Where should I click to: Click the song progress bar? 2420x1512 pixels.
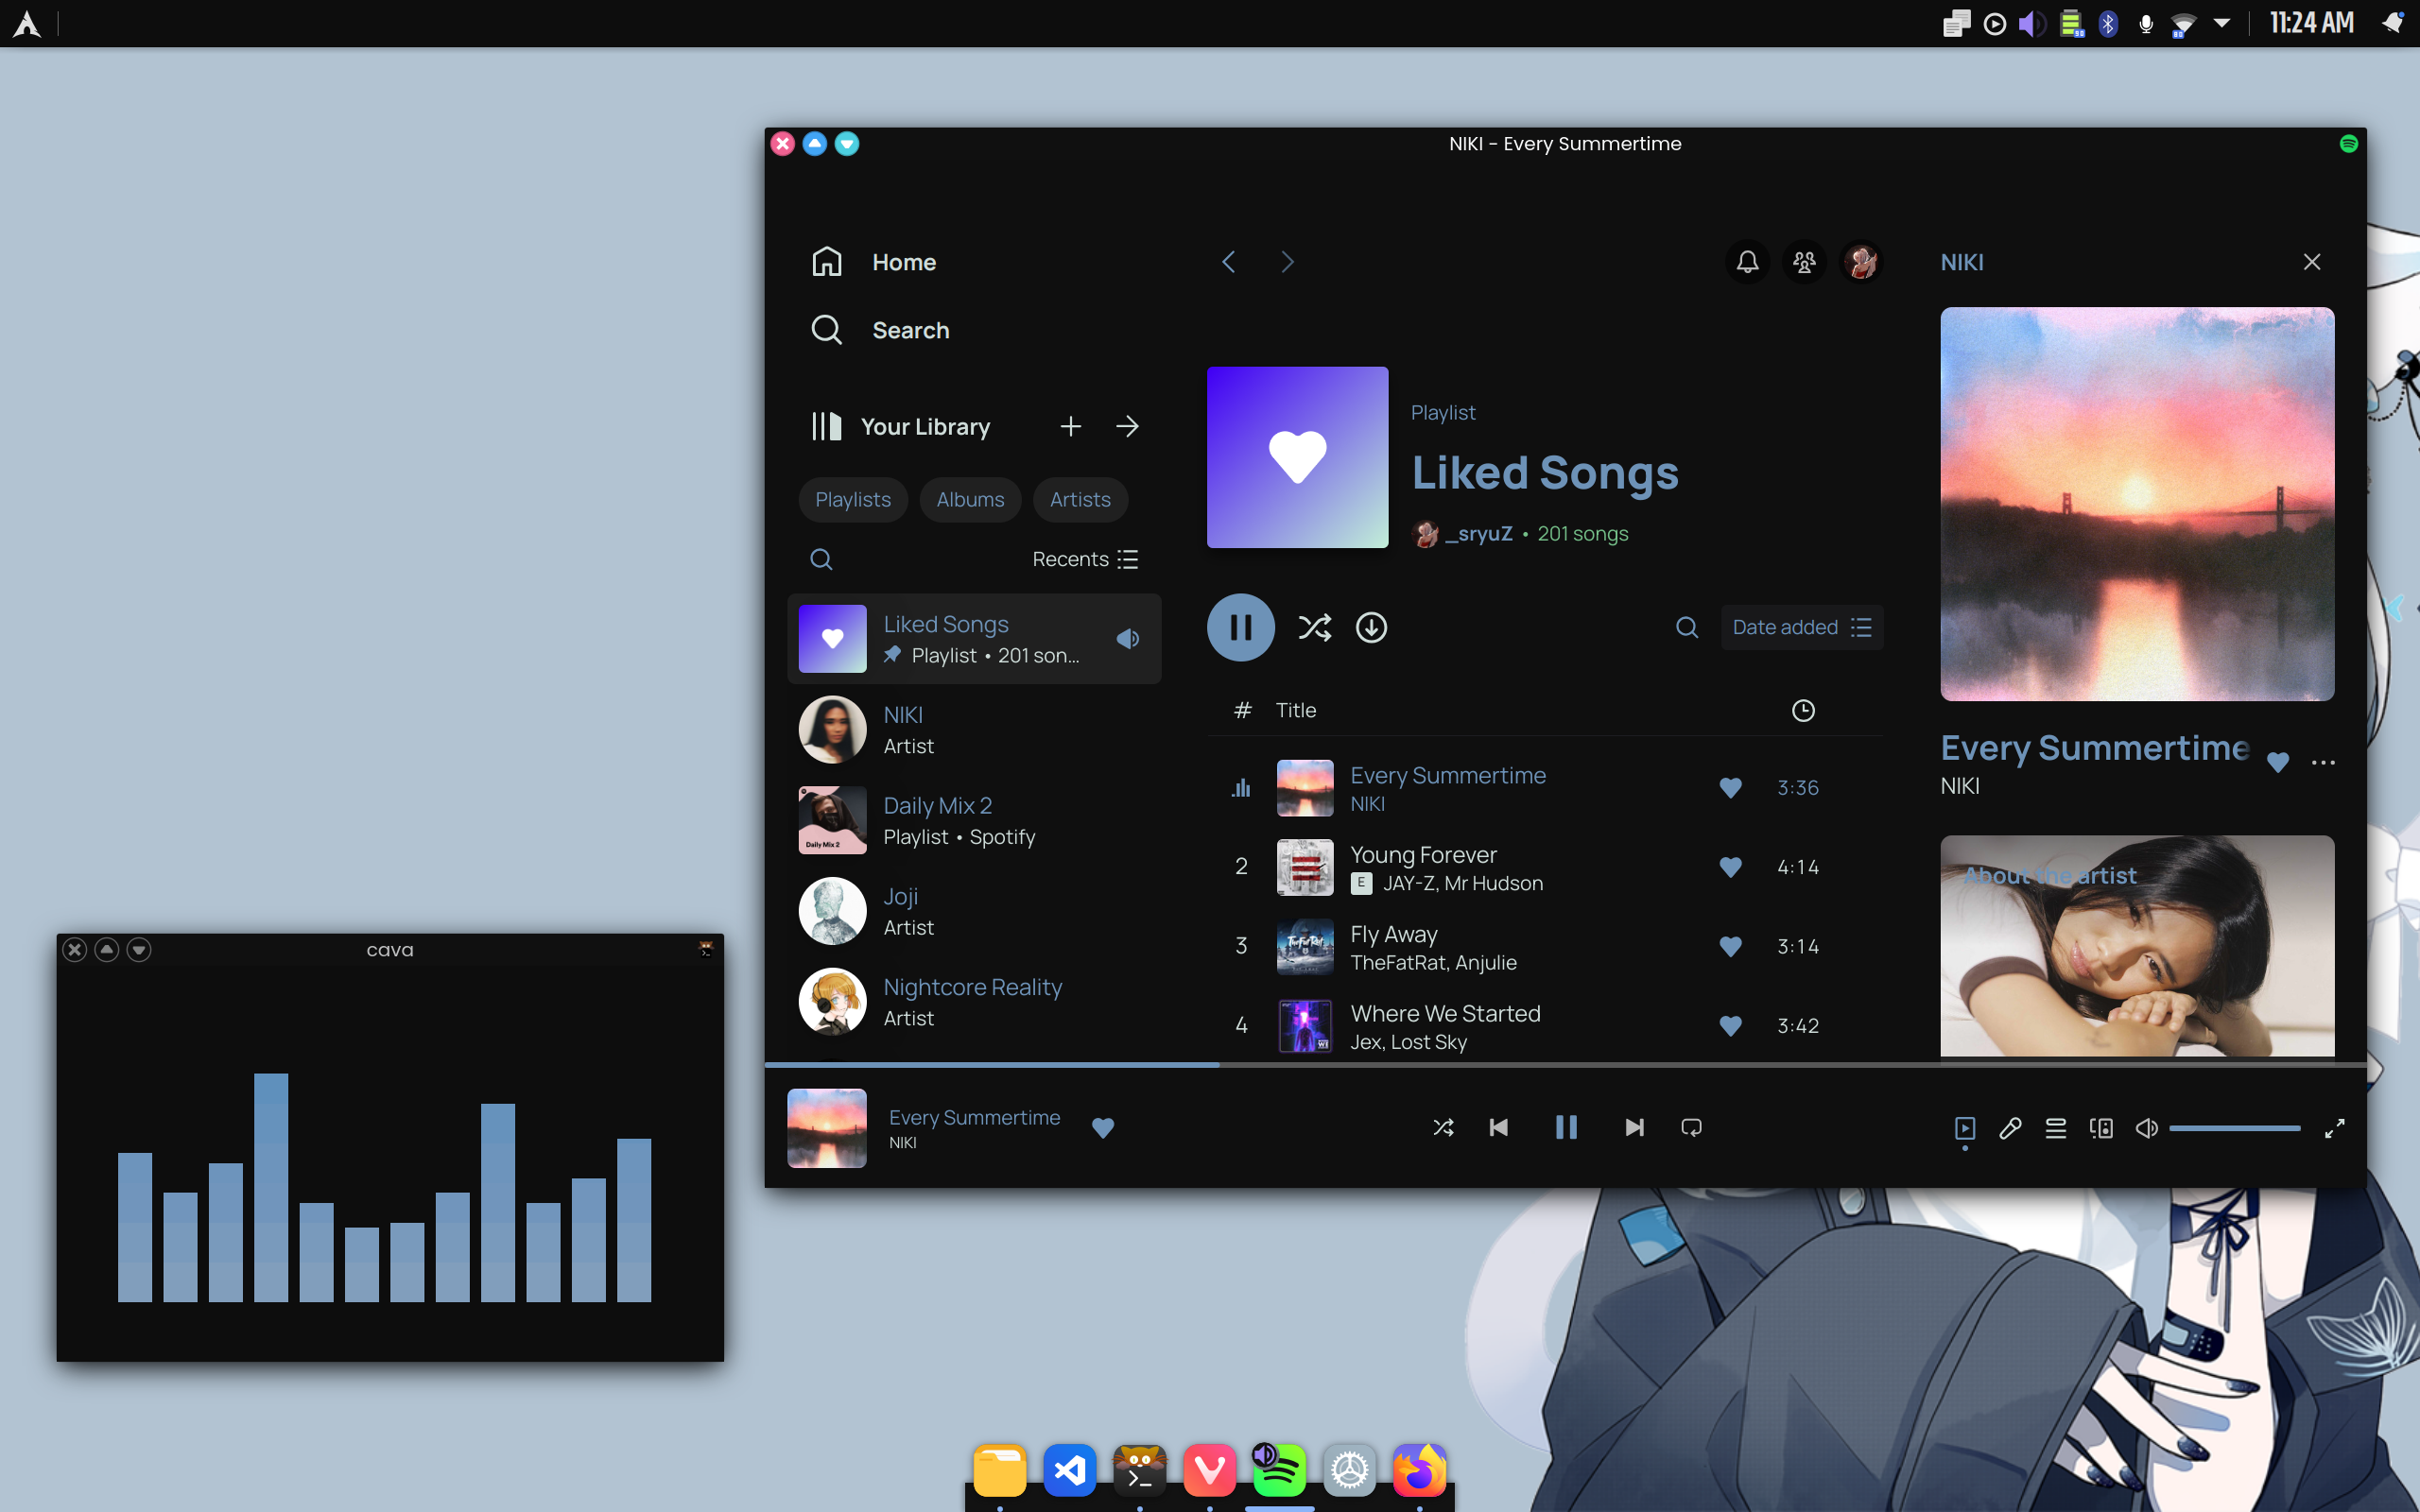tap(1565, 1065)
